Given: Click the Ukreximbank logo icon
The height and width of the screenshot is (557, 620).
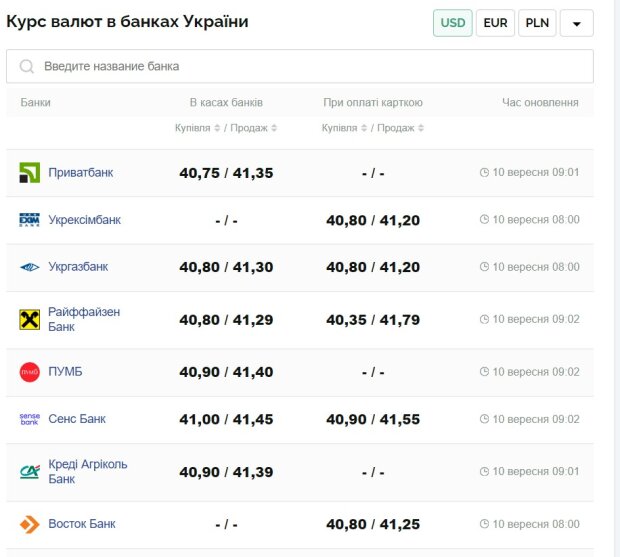Looking at the screenshot, I should point(29,220).
